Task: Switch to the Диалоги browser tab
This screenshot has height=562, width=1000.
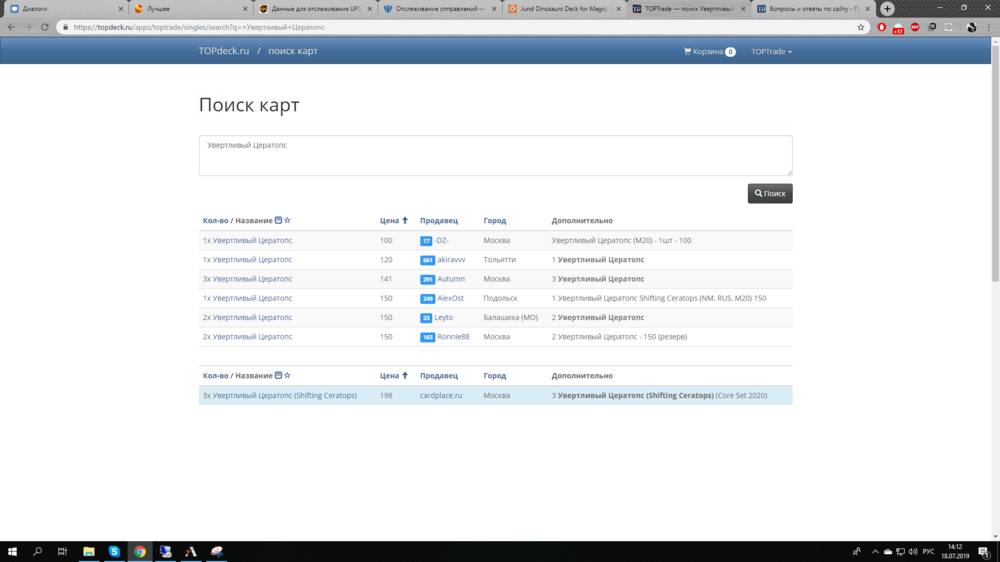Action: 60,8
